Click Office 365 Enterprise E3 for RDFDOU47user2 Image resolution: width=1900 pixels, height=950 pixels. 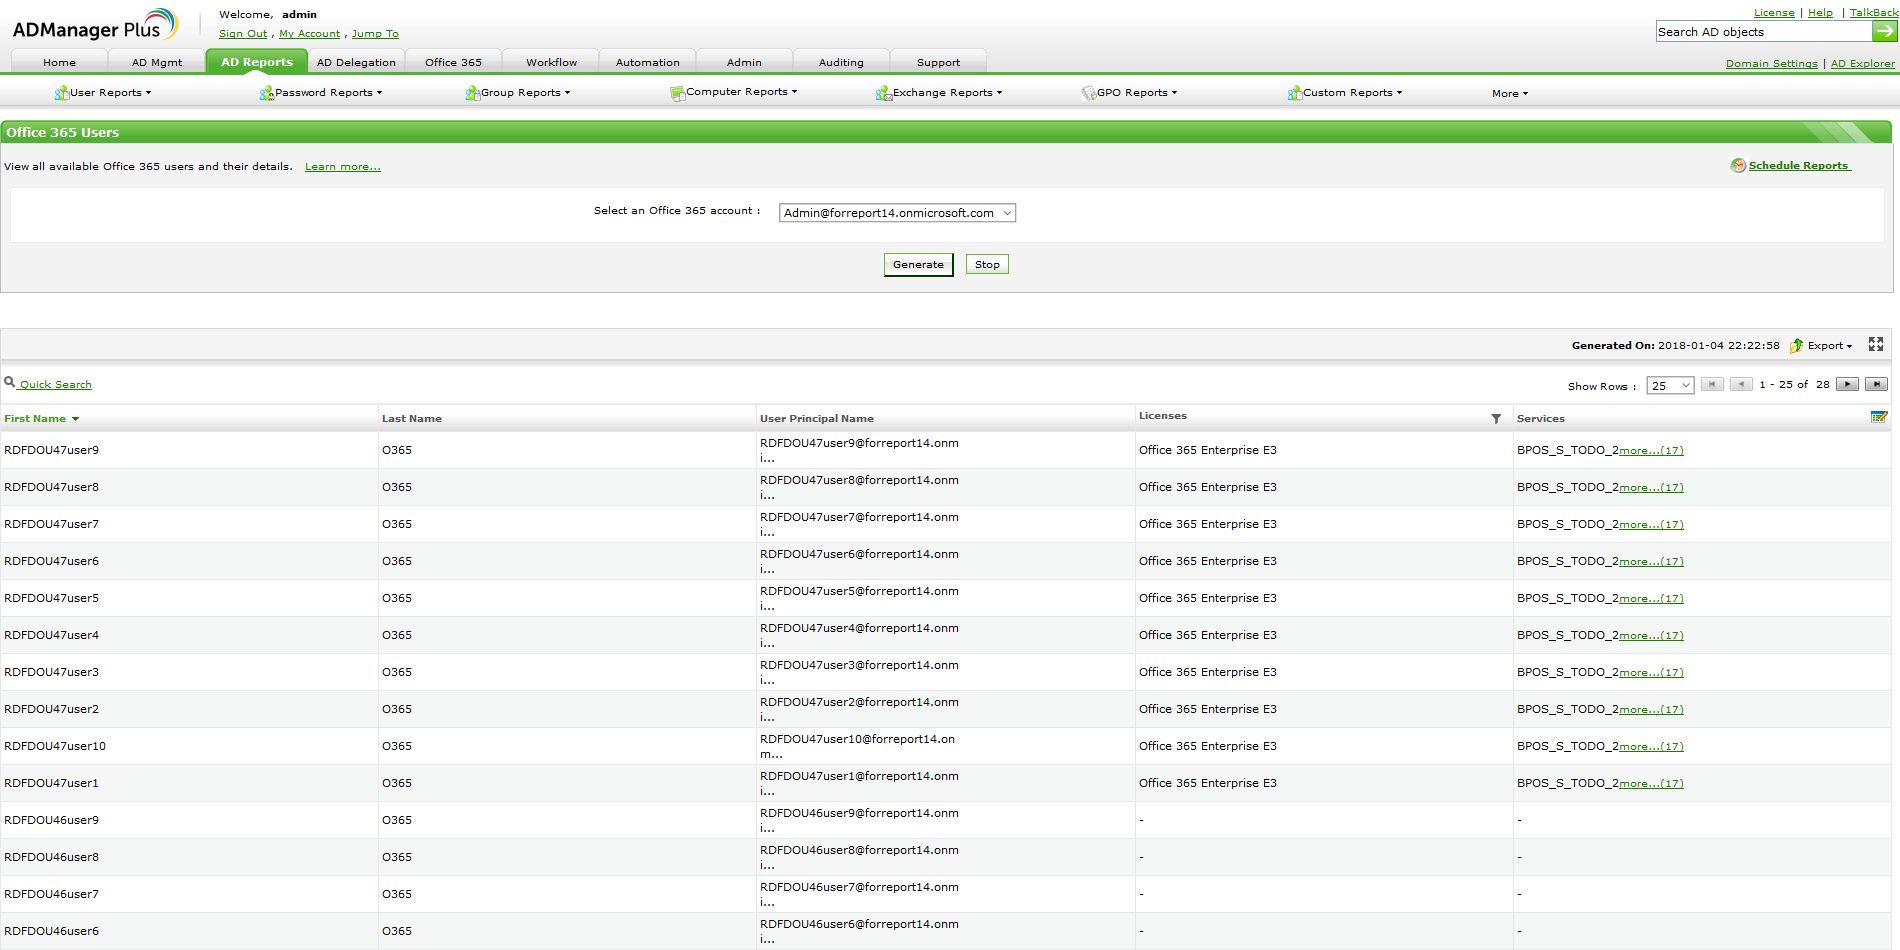(1207, 709)
